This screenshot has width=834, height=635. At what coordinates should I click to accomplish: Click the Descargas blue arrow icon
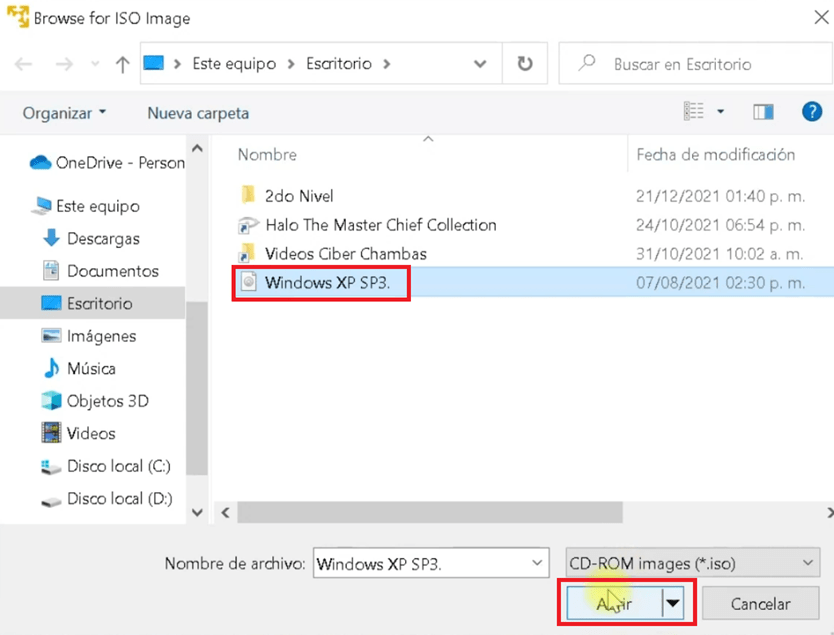coord(51,238)
